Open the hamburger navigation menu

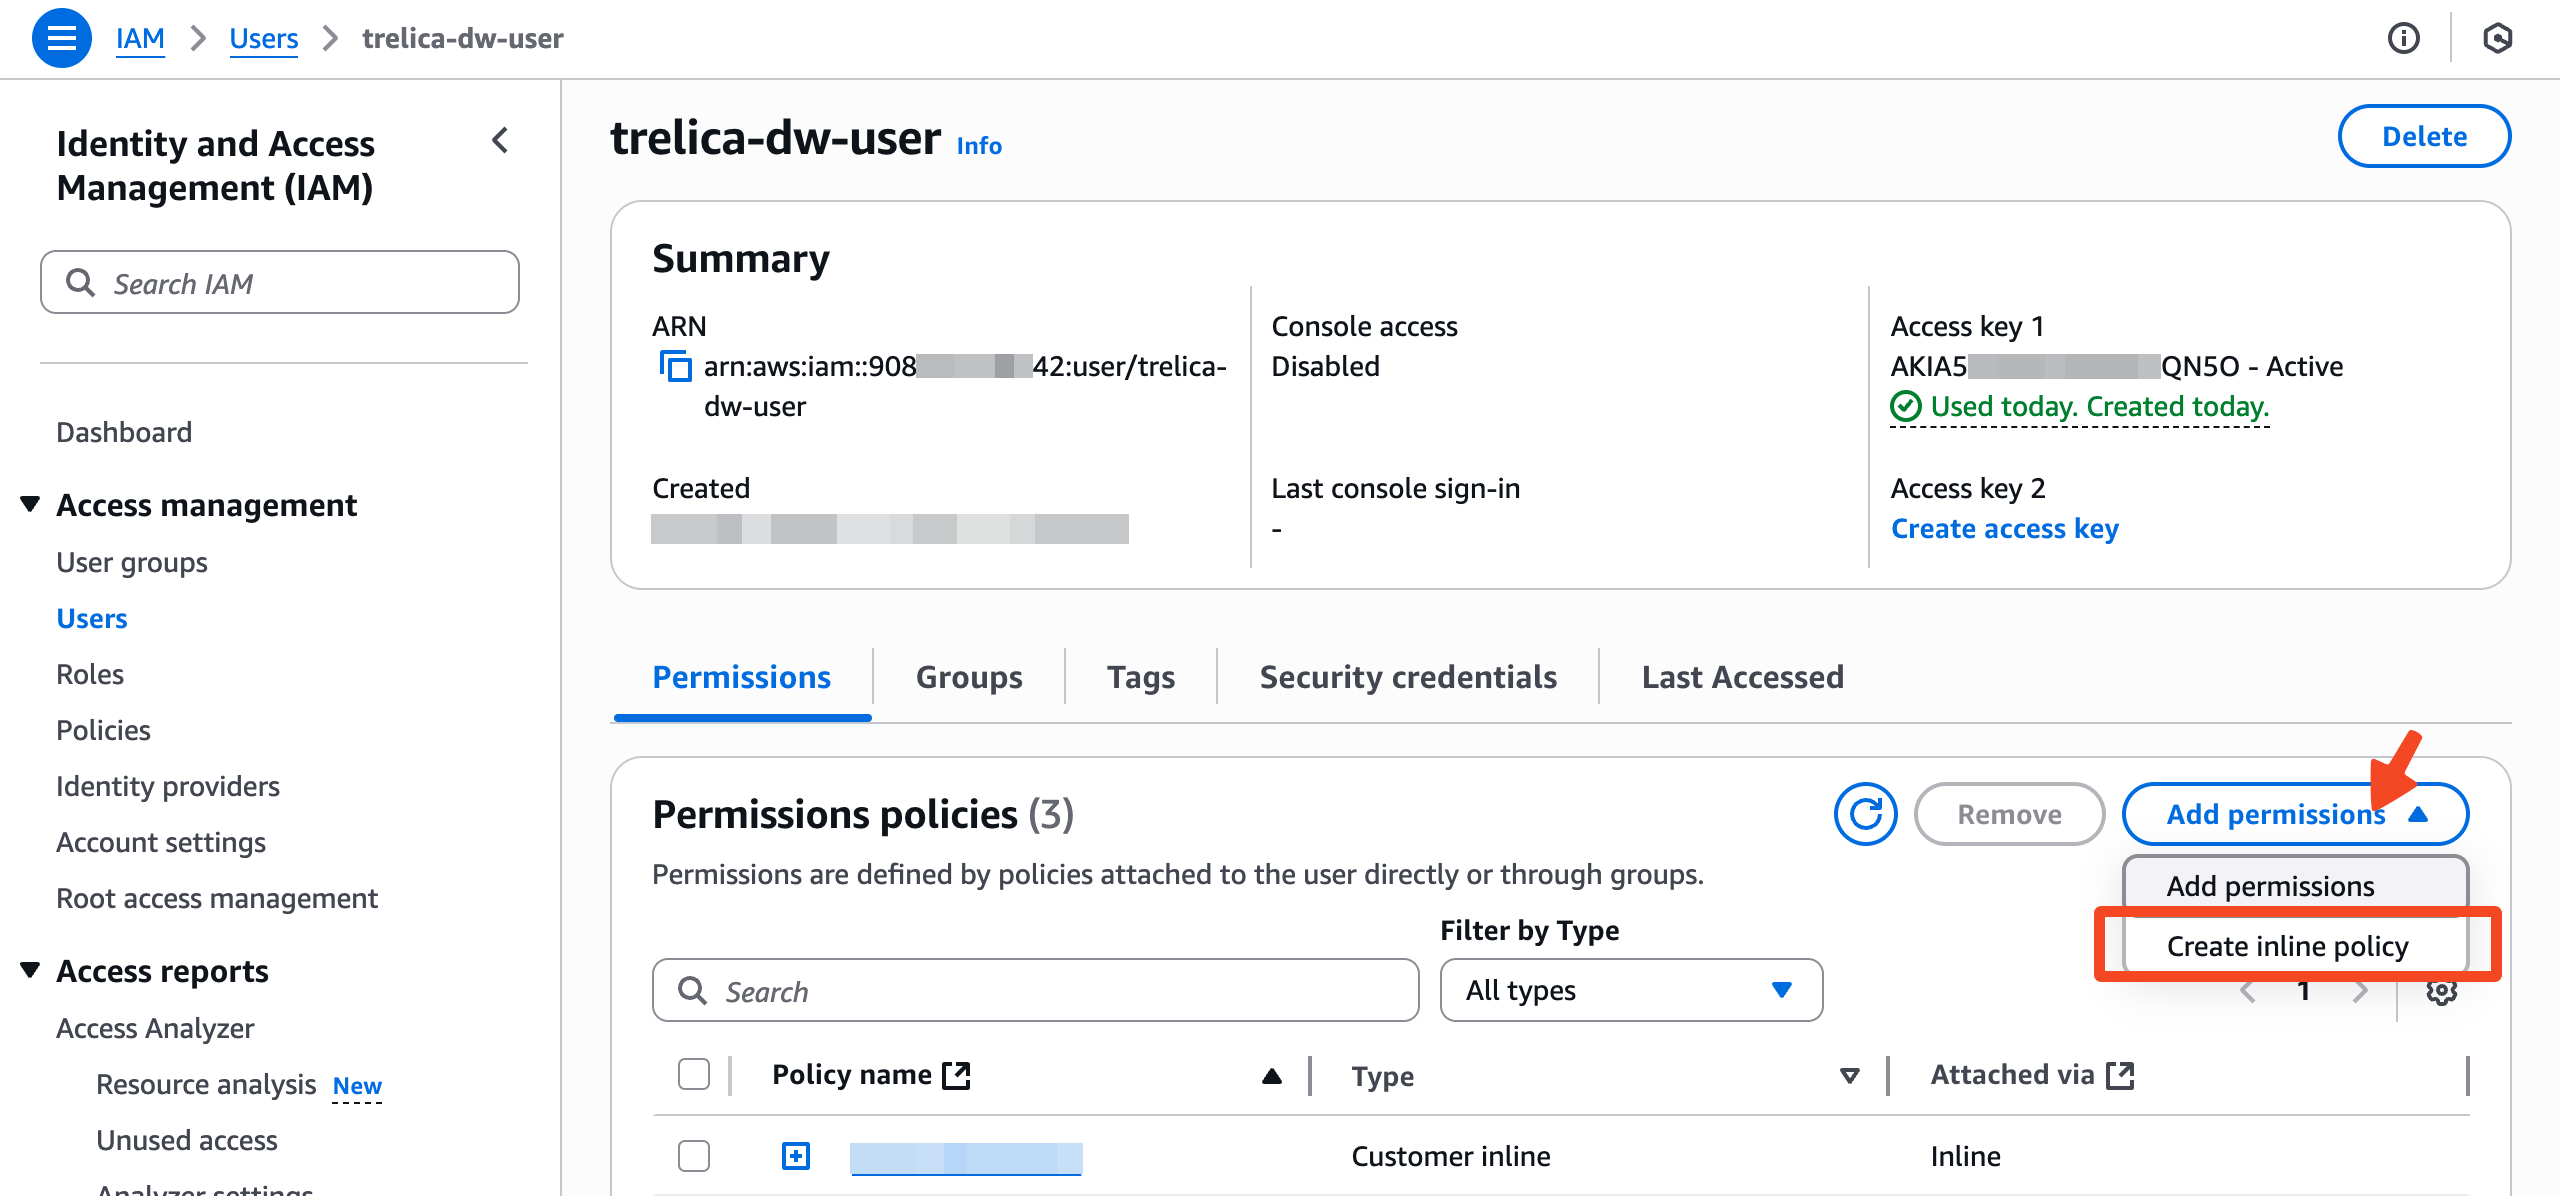(x=62, y=38)
